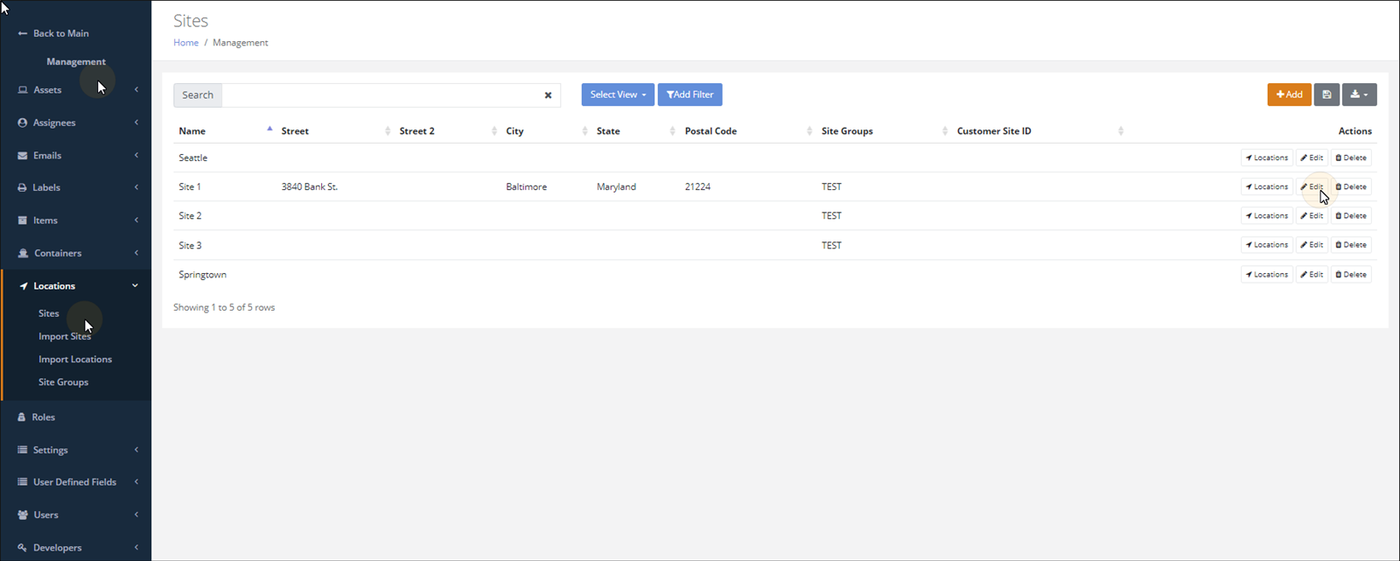Image resolution: width=1400 pixels, height=561 pixels.
Task: Expand the Users menu chevron
Action: [136, 515]
